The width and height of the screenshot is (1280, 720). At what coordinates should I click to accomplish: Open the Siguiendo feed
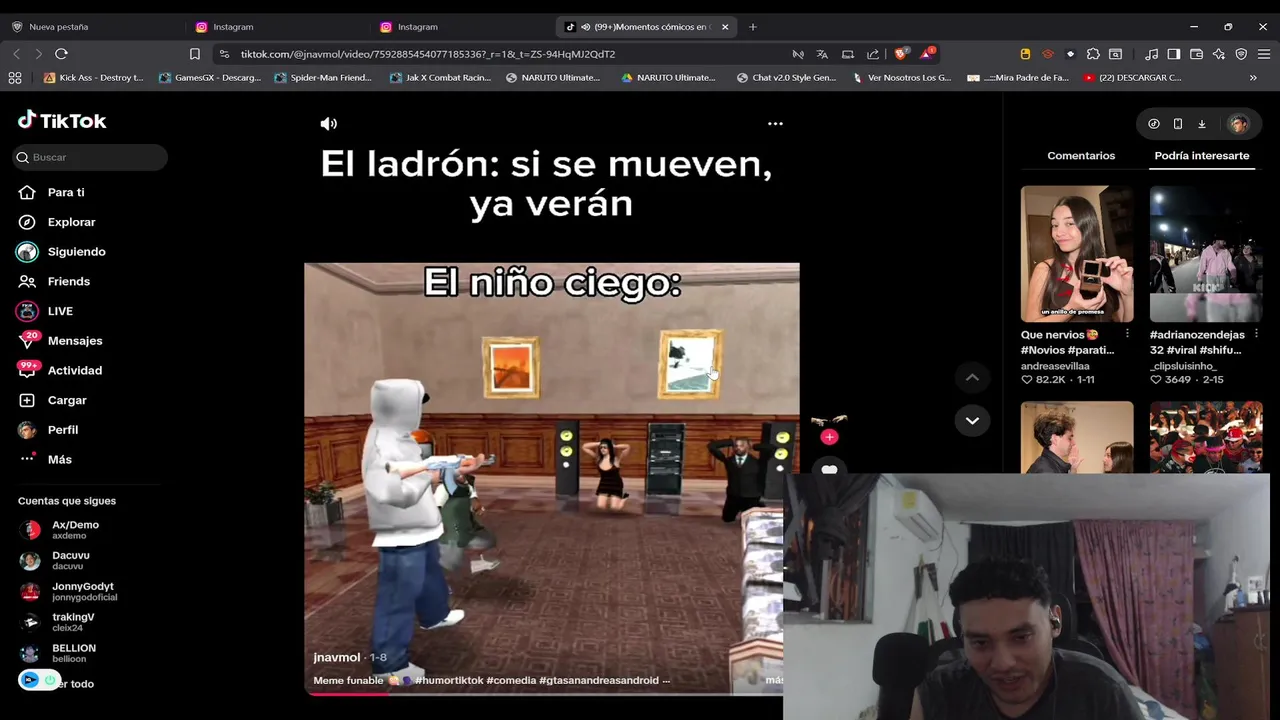pyautogui.click(x=62, y=252)
